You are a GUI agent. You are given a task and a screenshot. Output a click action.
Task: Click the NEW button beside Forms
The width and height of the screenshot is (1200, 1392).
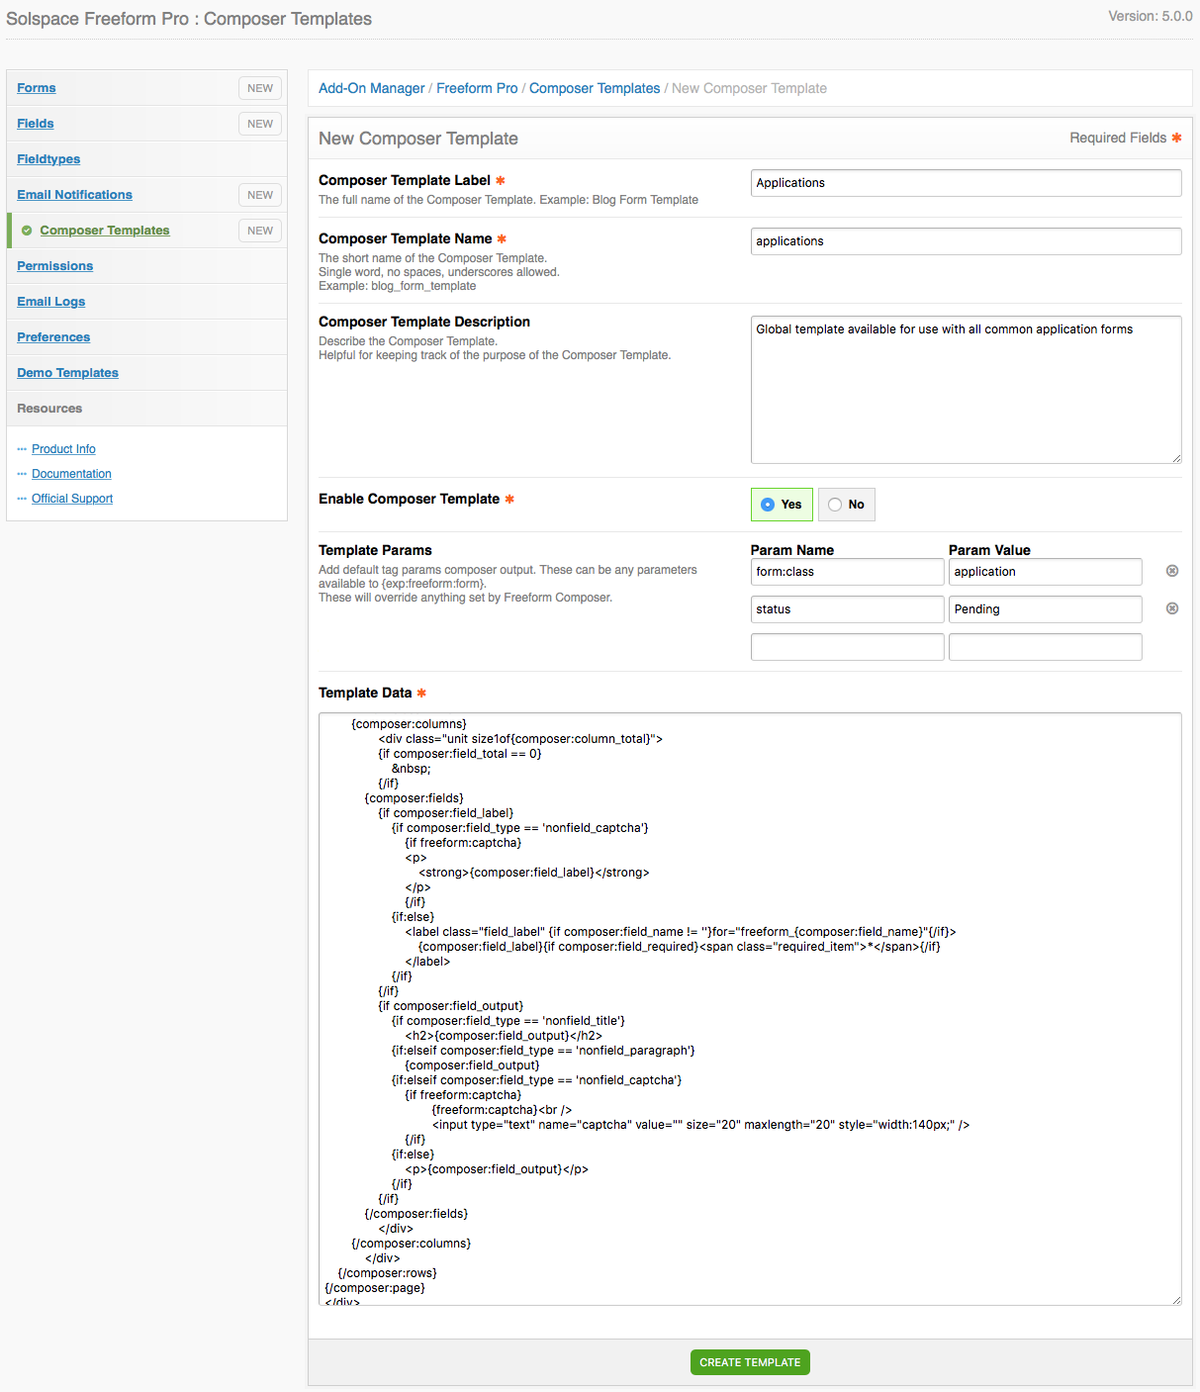coord(260,88)
